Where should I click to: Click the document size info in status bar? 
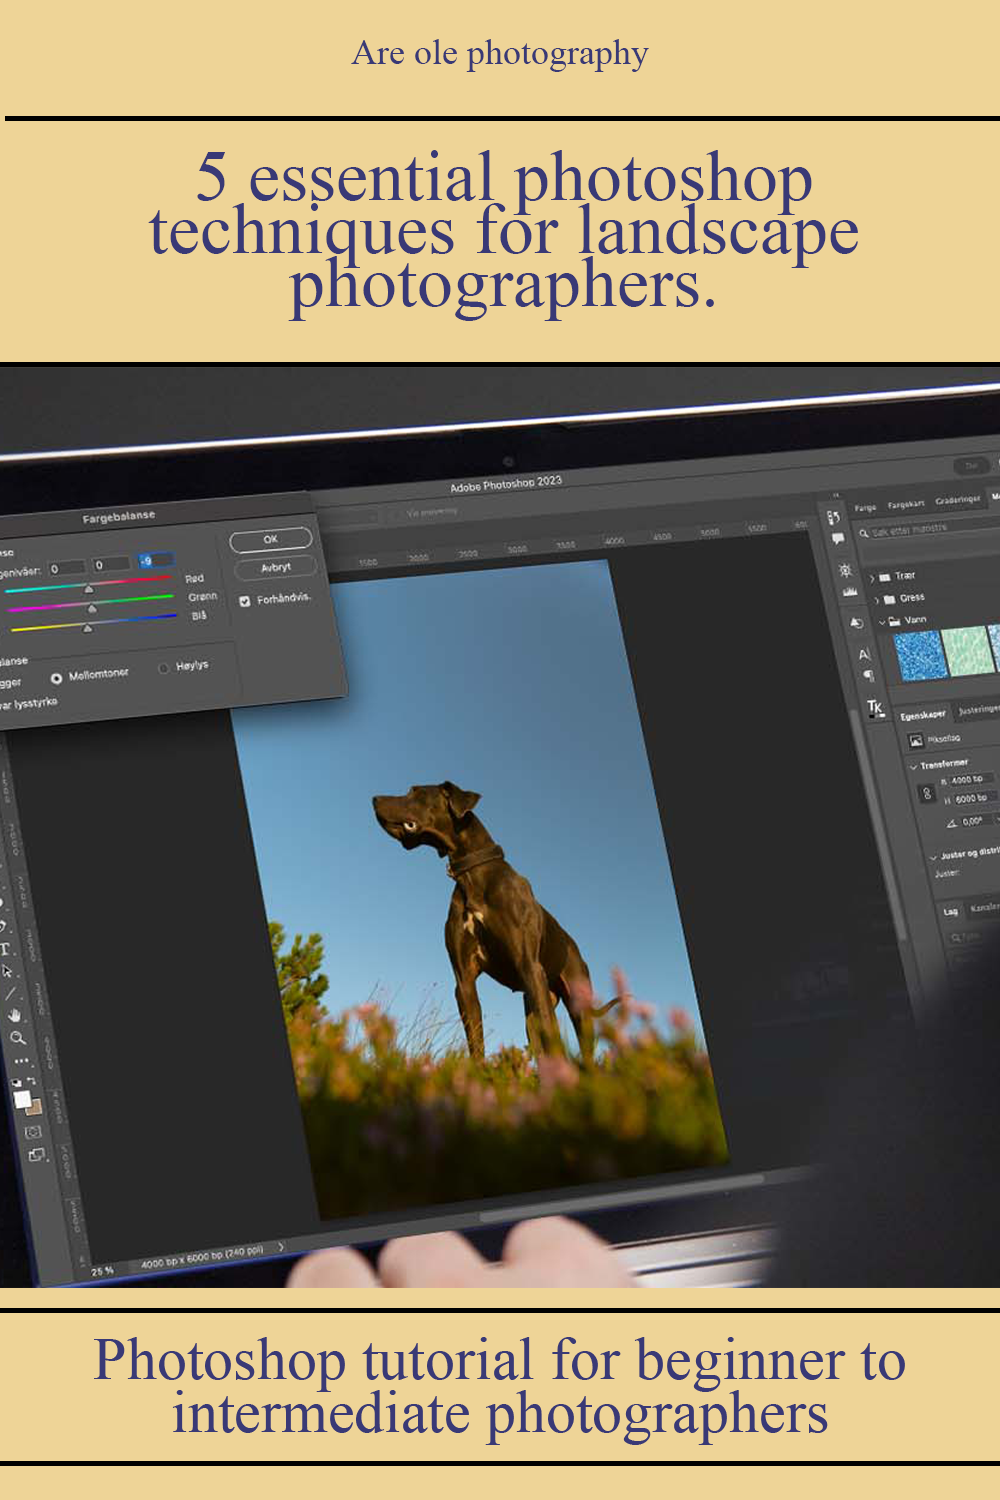(202, 1257)
